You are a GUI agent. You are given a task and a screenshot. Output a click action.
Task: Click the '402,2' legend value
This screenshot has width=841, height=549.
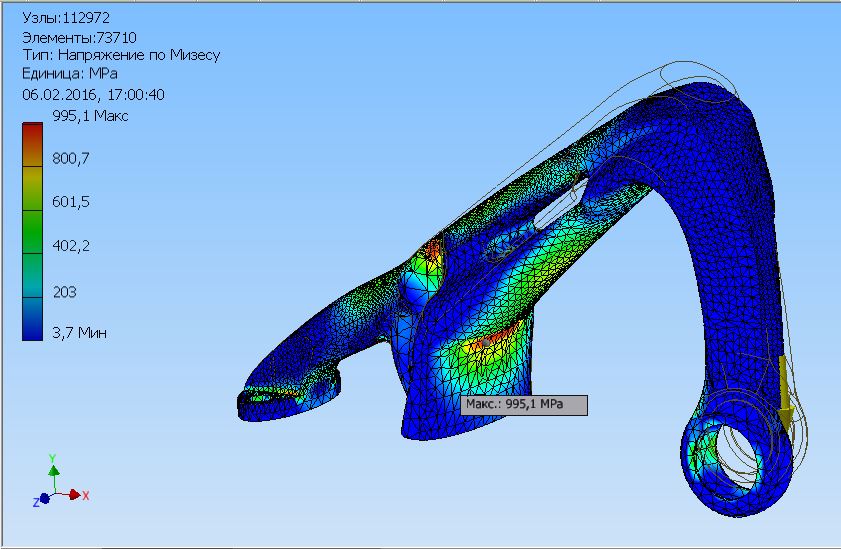tap(71, 246)
